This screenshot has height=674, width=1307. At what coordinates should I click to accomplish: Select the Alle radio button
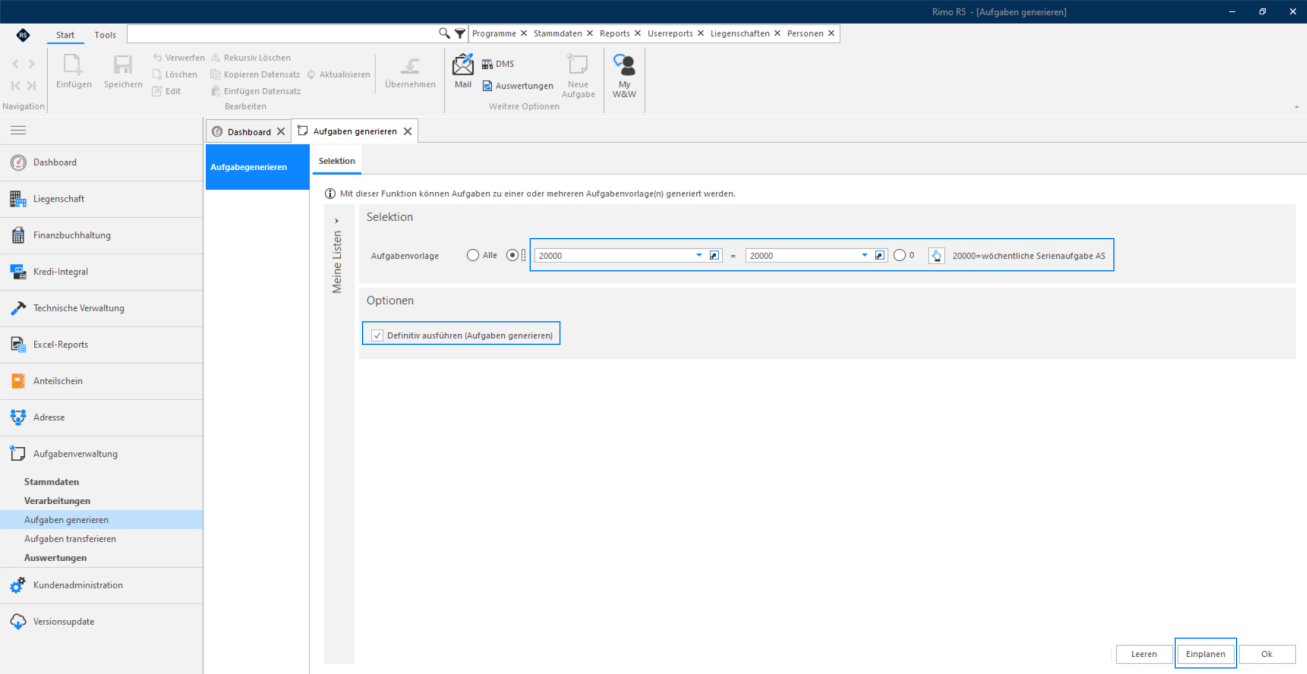(473, 255)
